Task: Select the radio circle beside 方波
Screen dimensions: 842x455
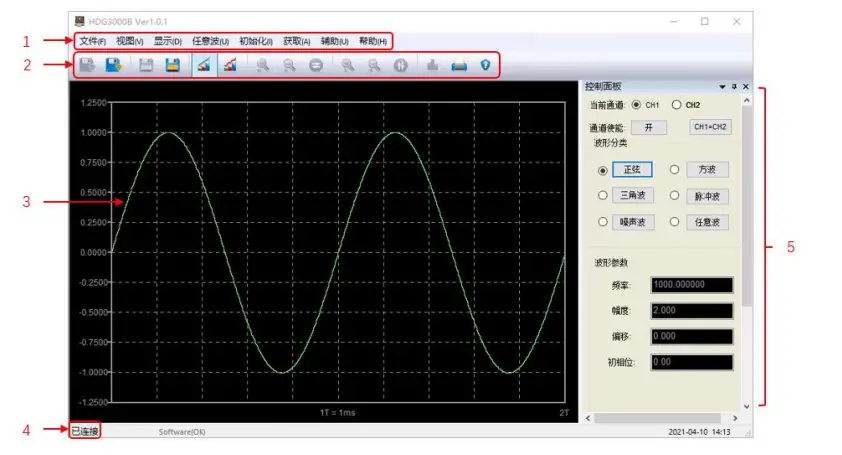Action: 674,170
